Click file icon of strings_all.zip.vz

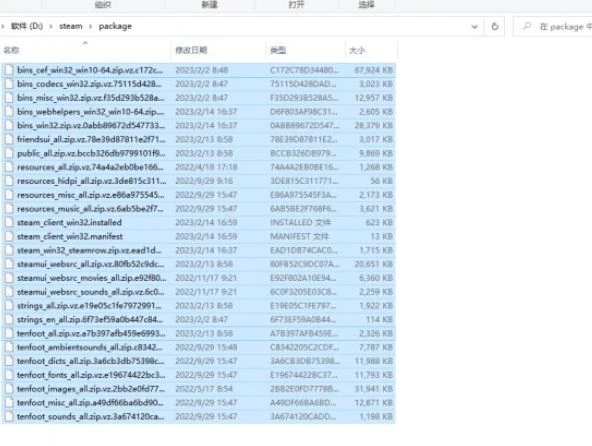click(x=9, y=306)
